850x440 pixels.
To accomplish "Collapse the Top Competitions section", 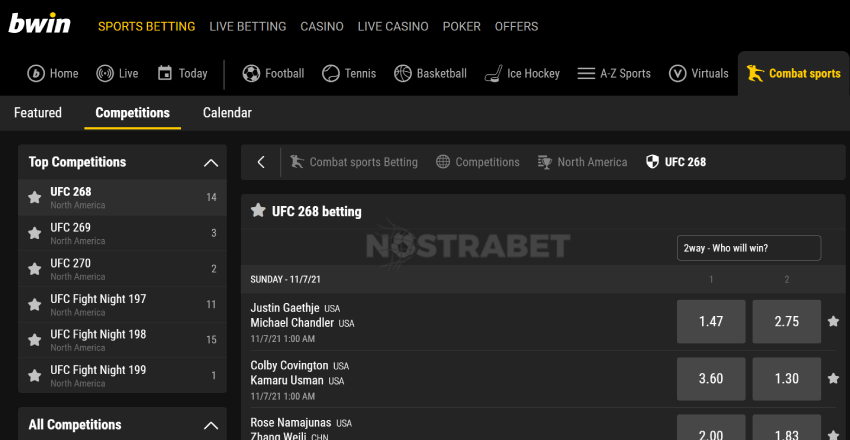I will [210, 163].
